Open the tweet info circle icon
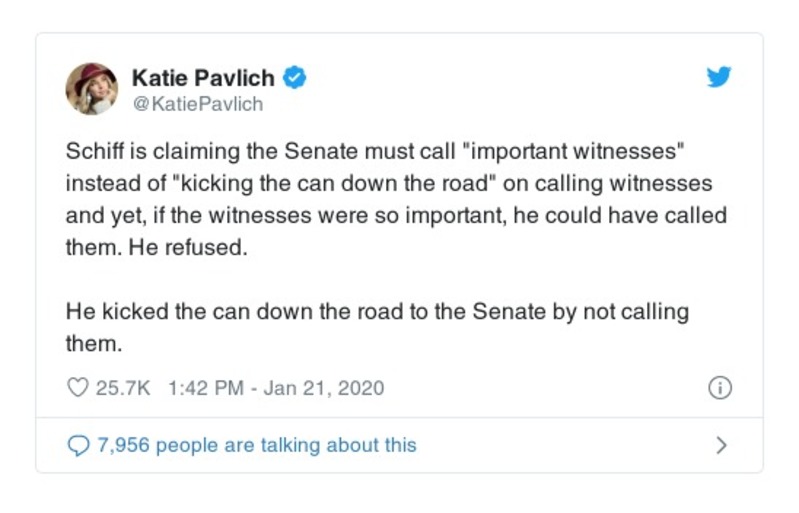 pyautogui.click(x=718, y=387)
